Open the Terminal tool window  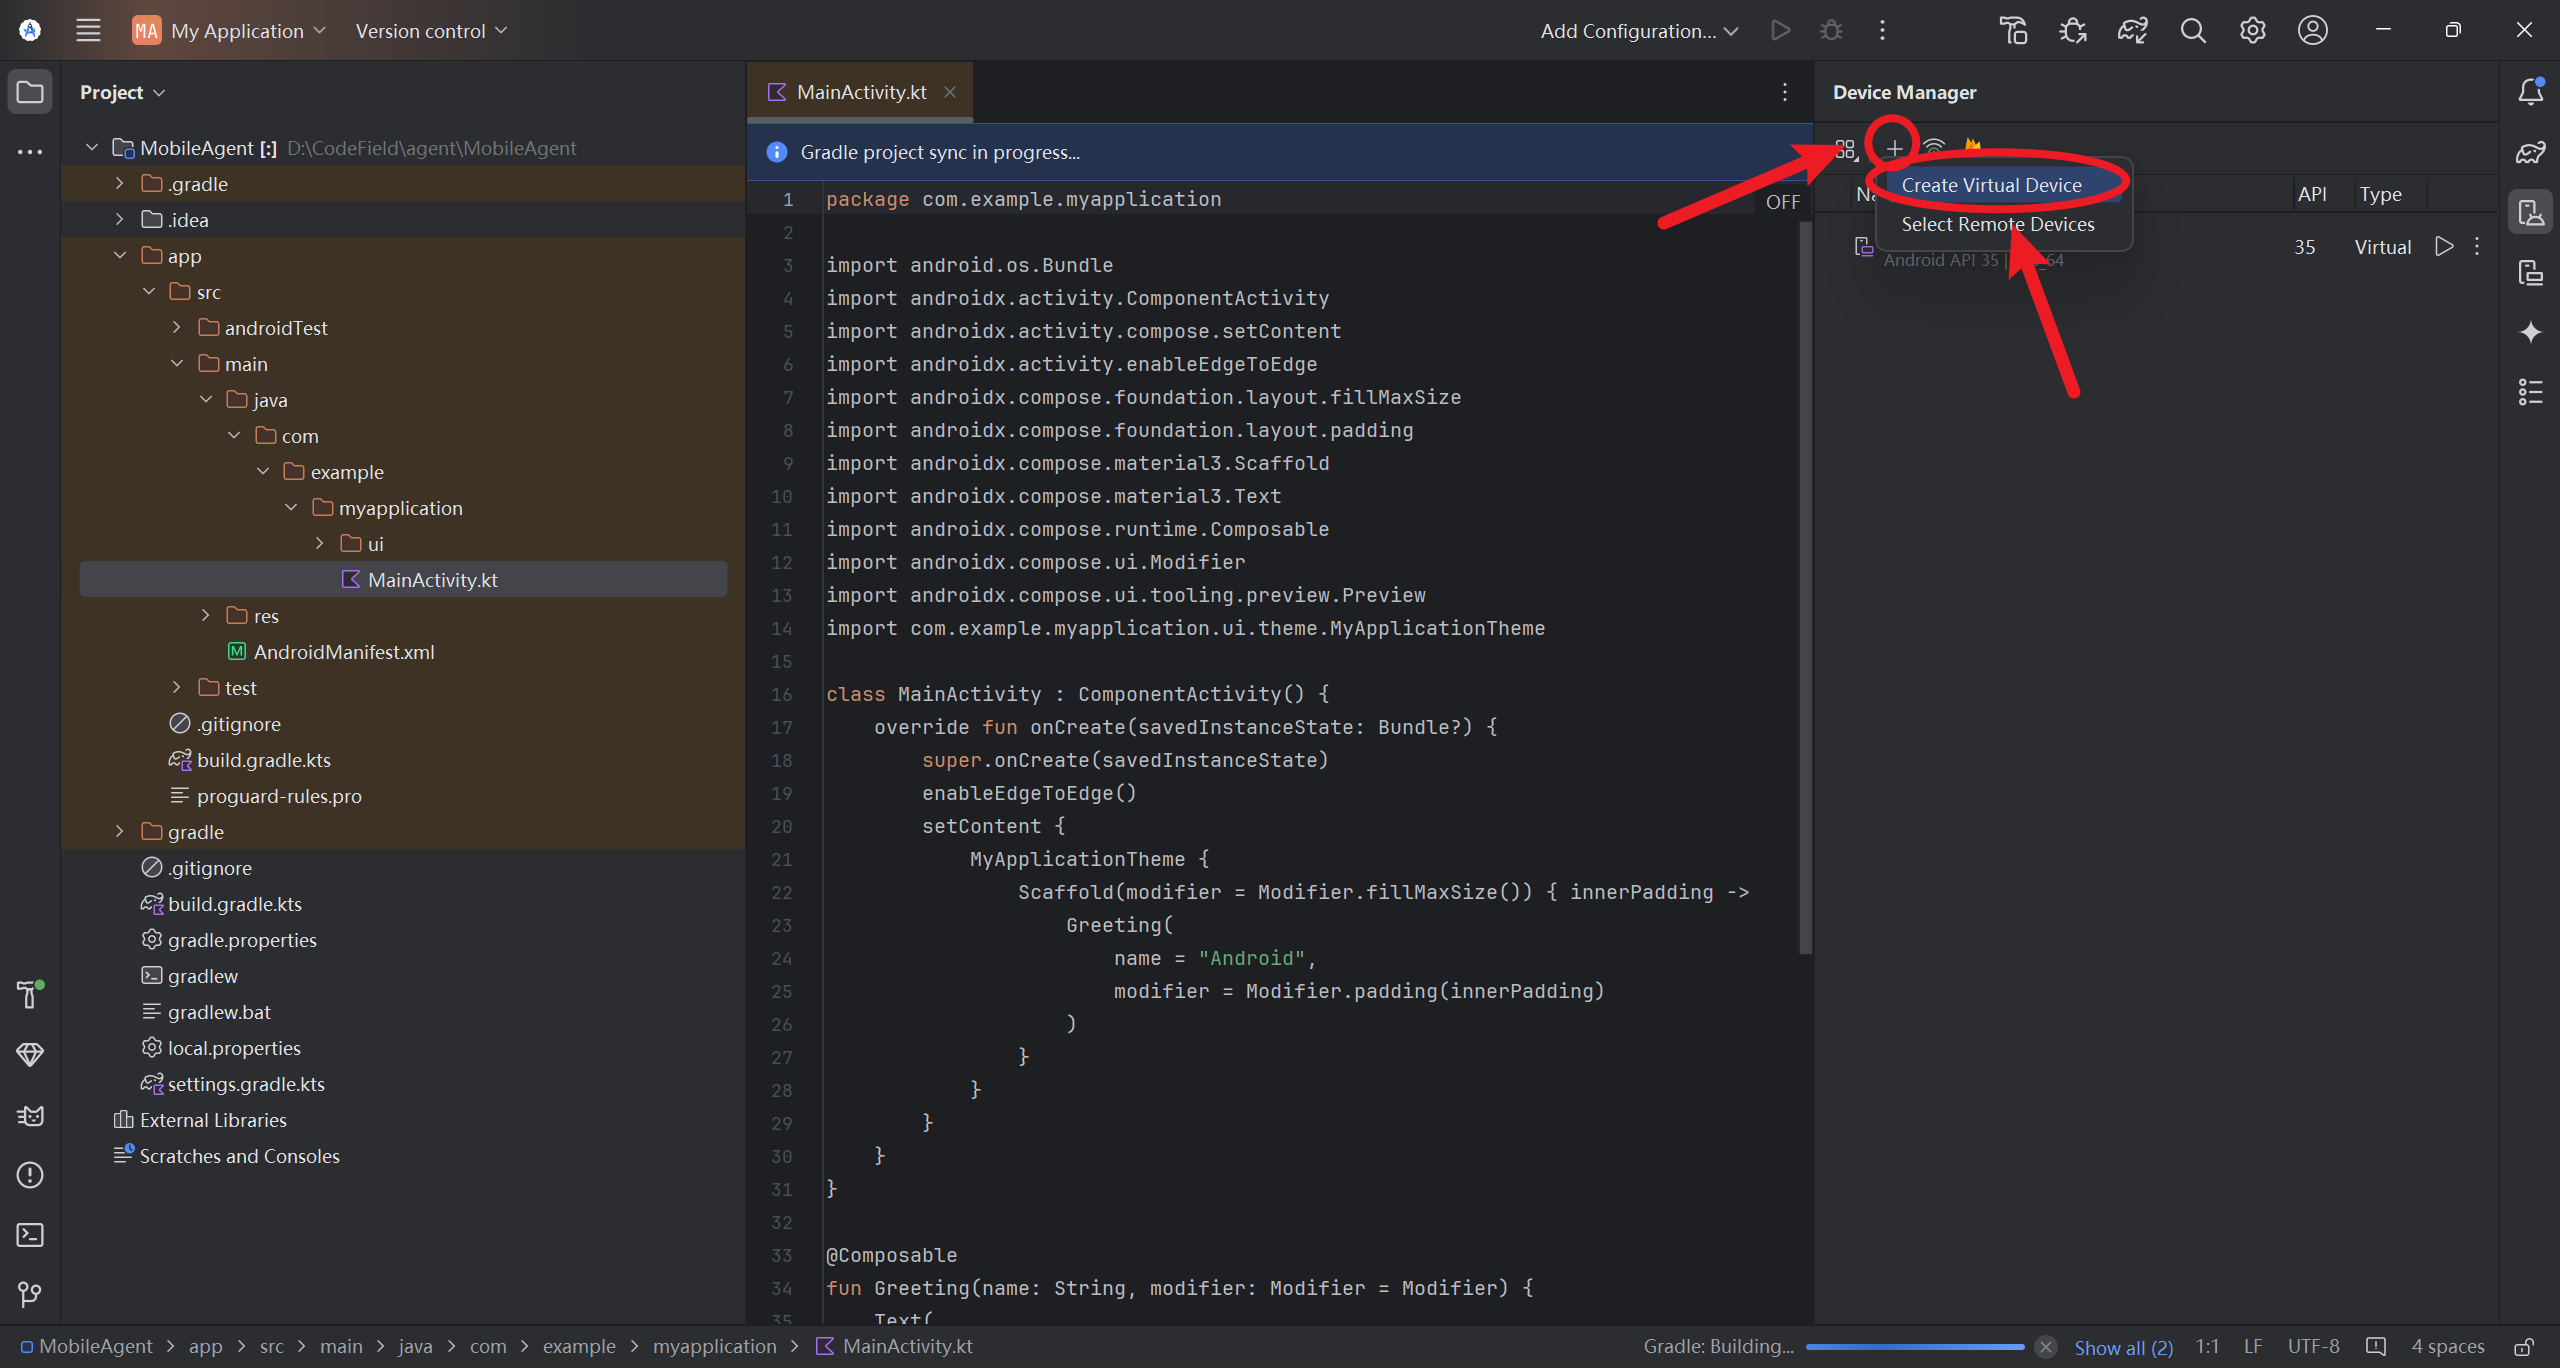click(x=30, y=1235)
